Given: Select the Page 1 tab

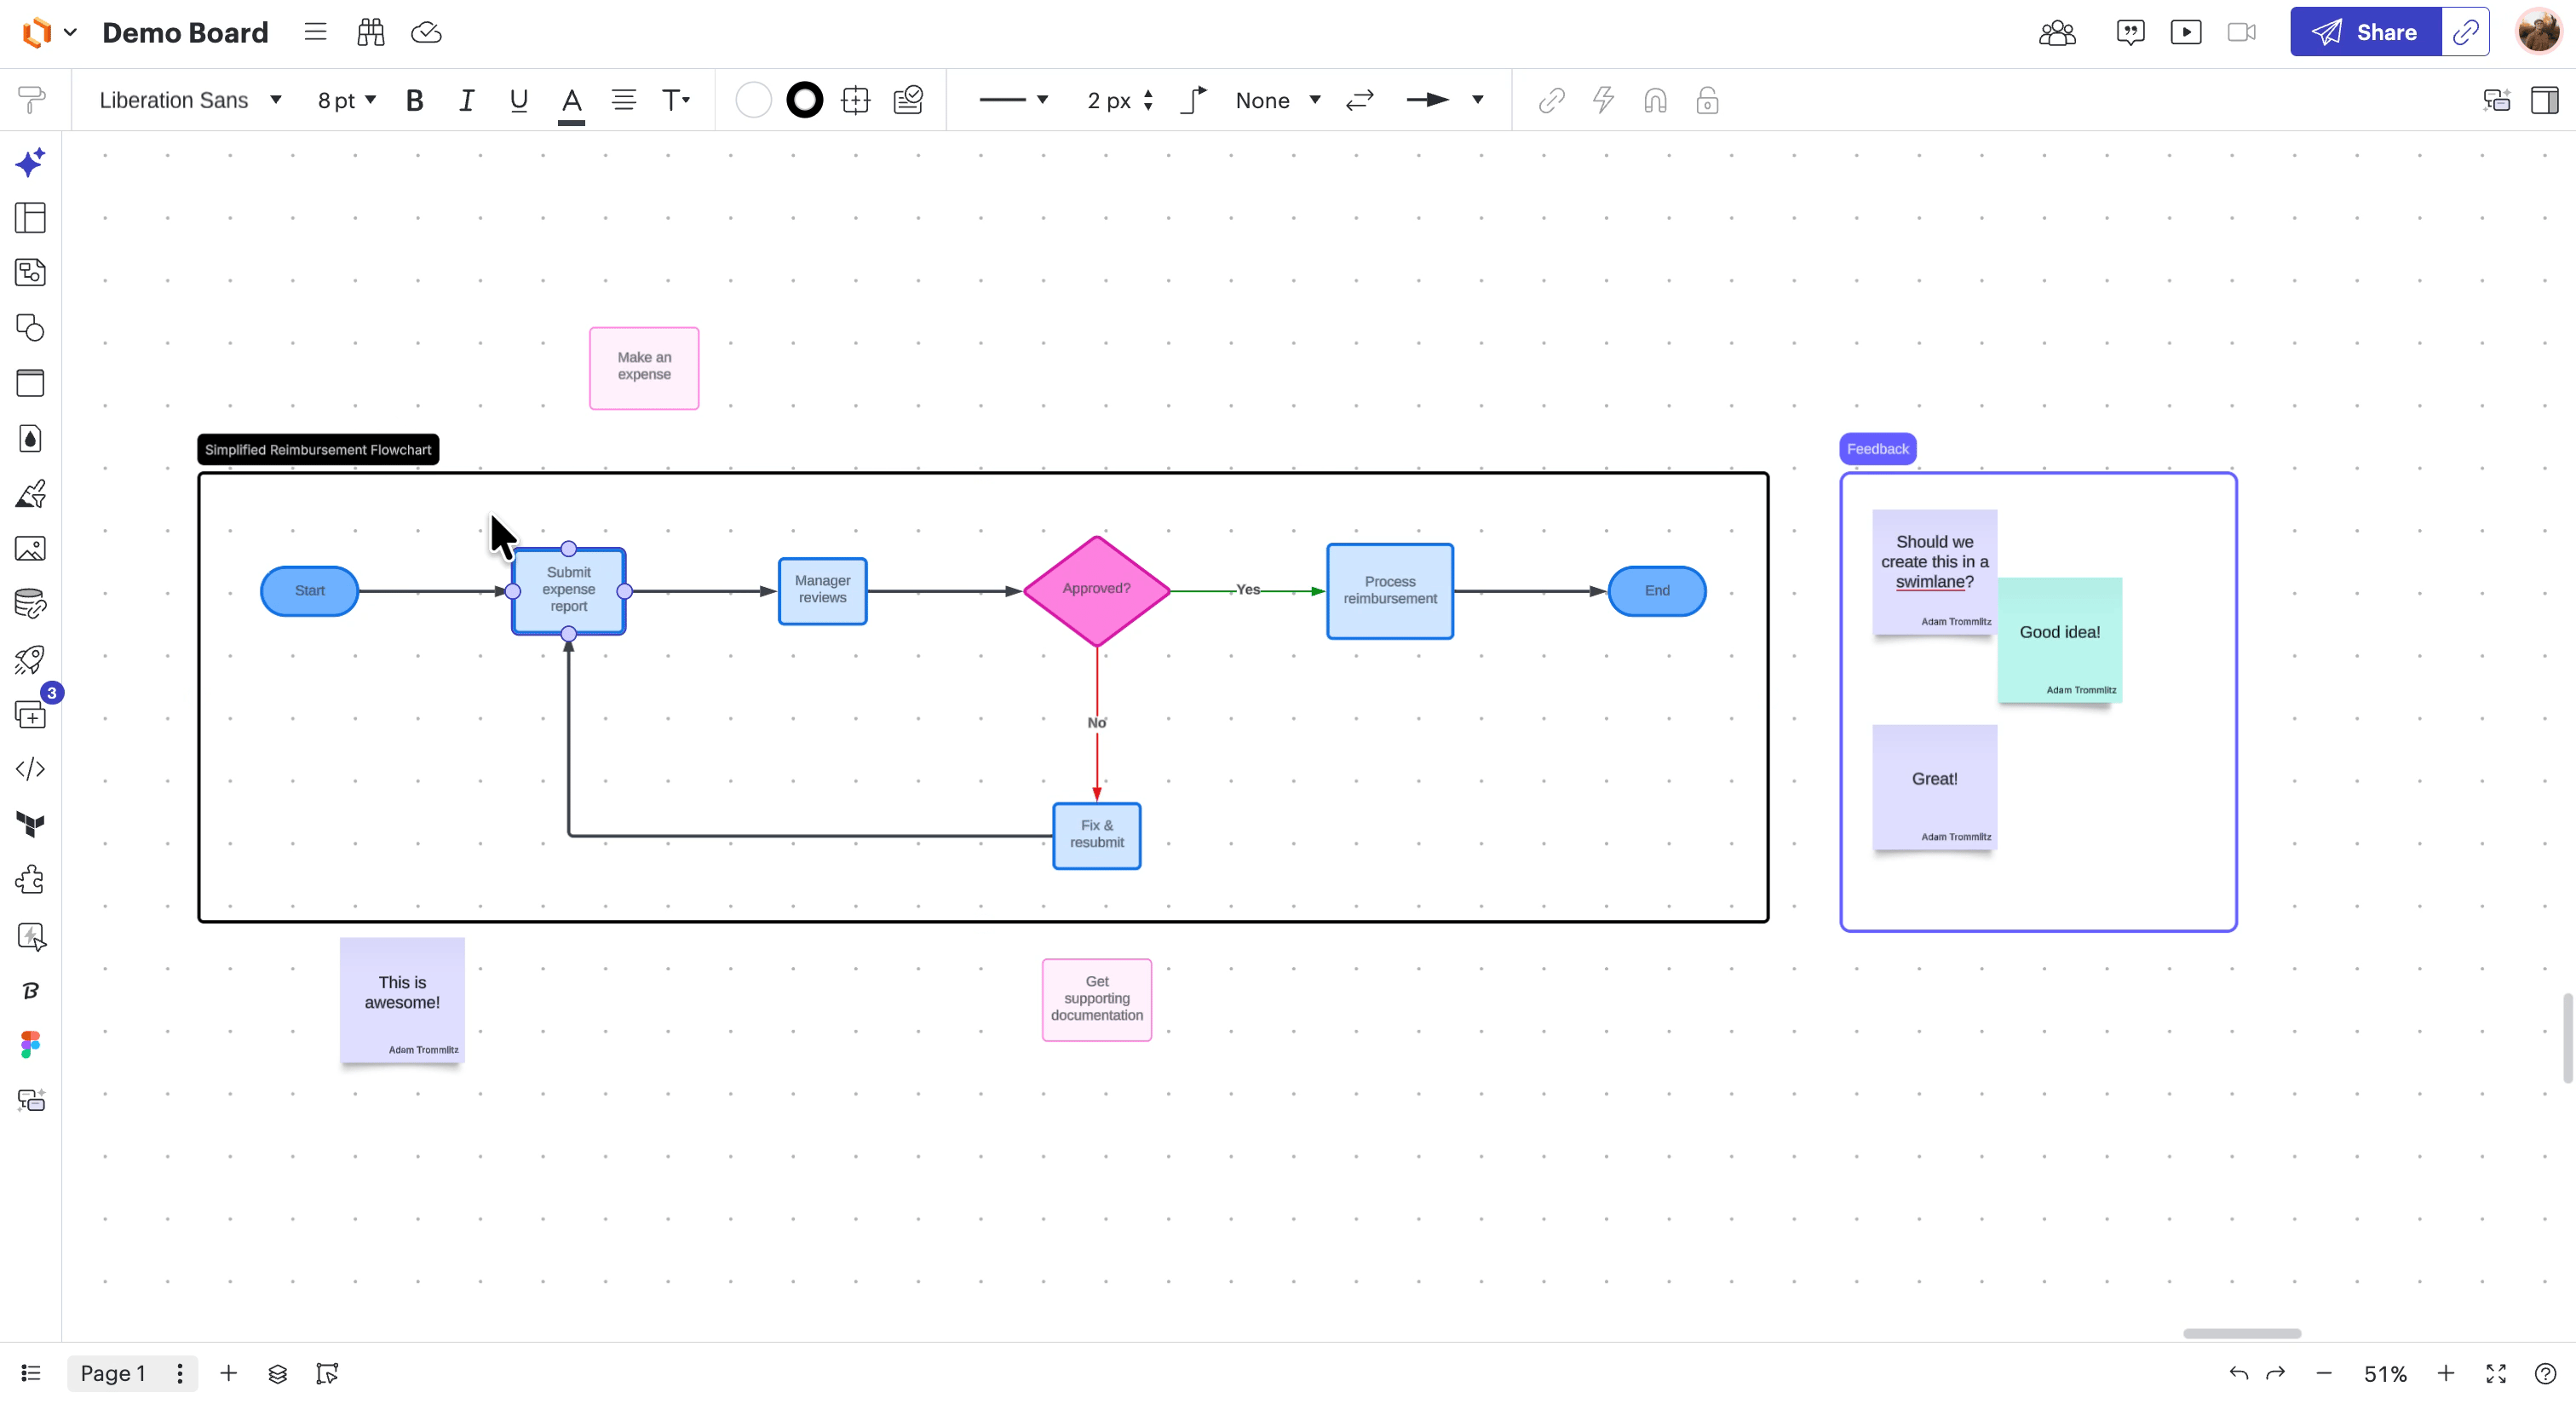Looking at the screenshot, I should tap(112, 1374).
